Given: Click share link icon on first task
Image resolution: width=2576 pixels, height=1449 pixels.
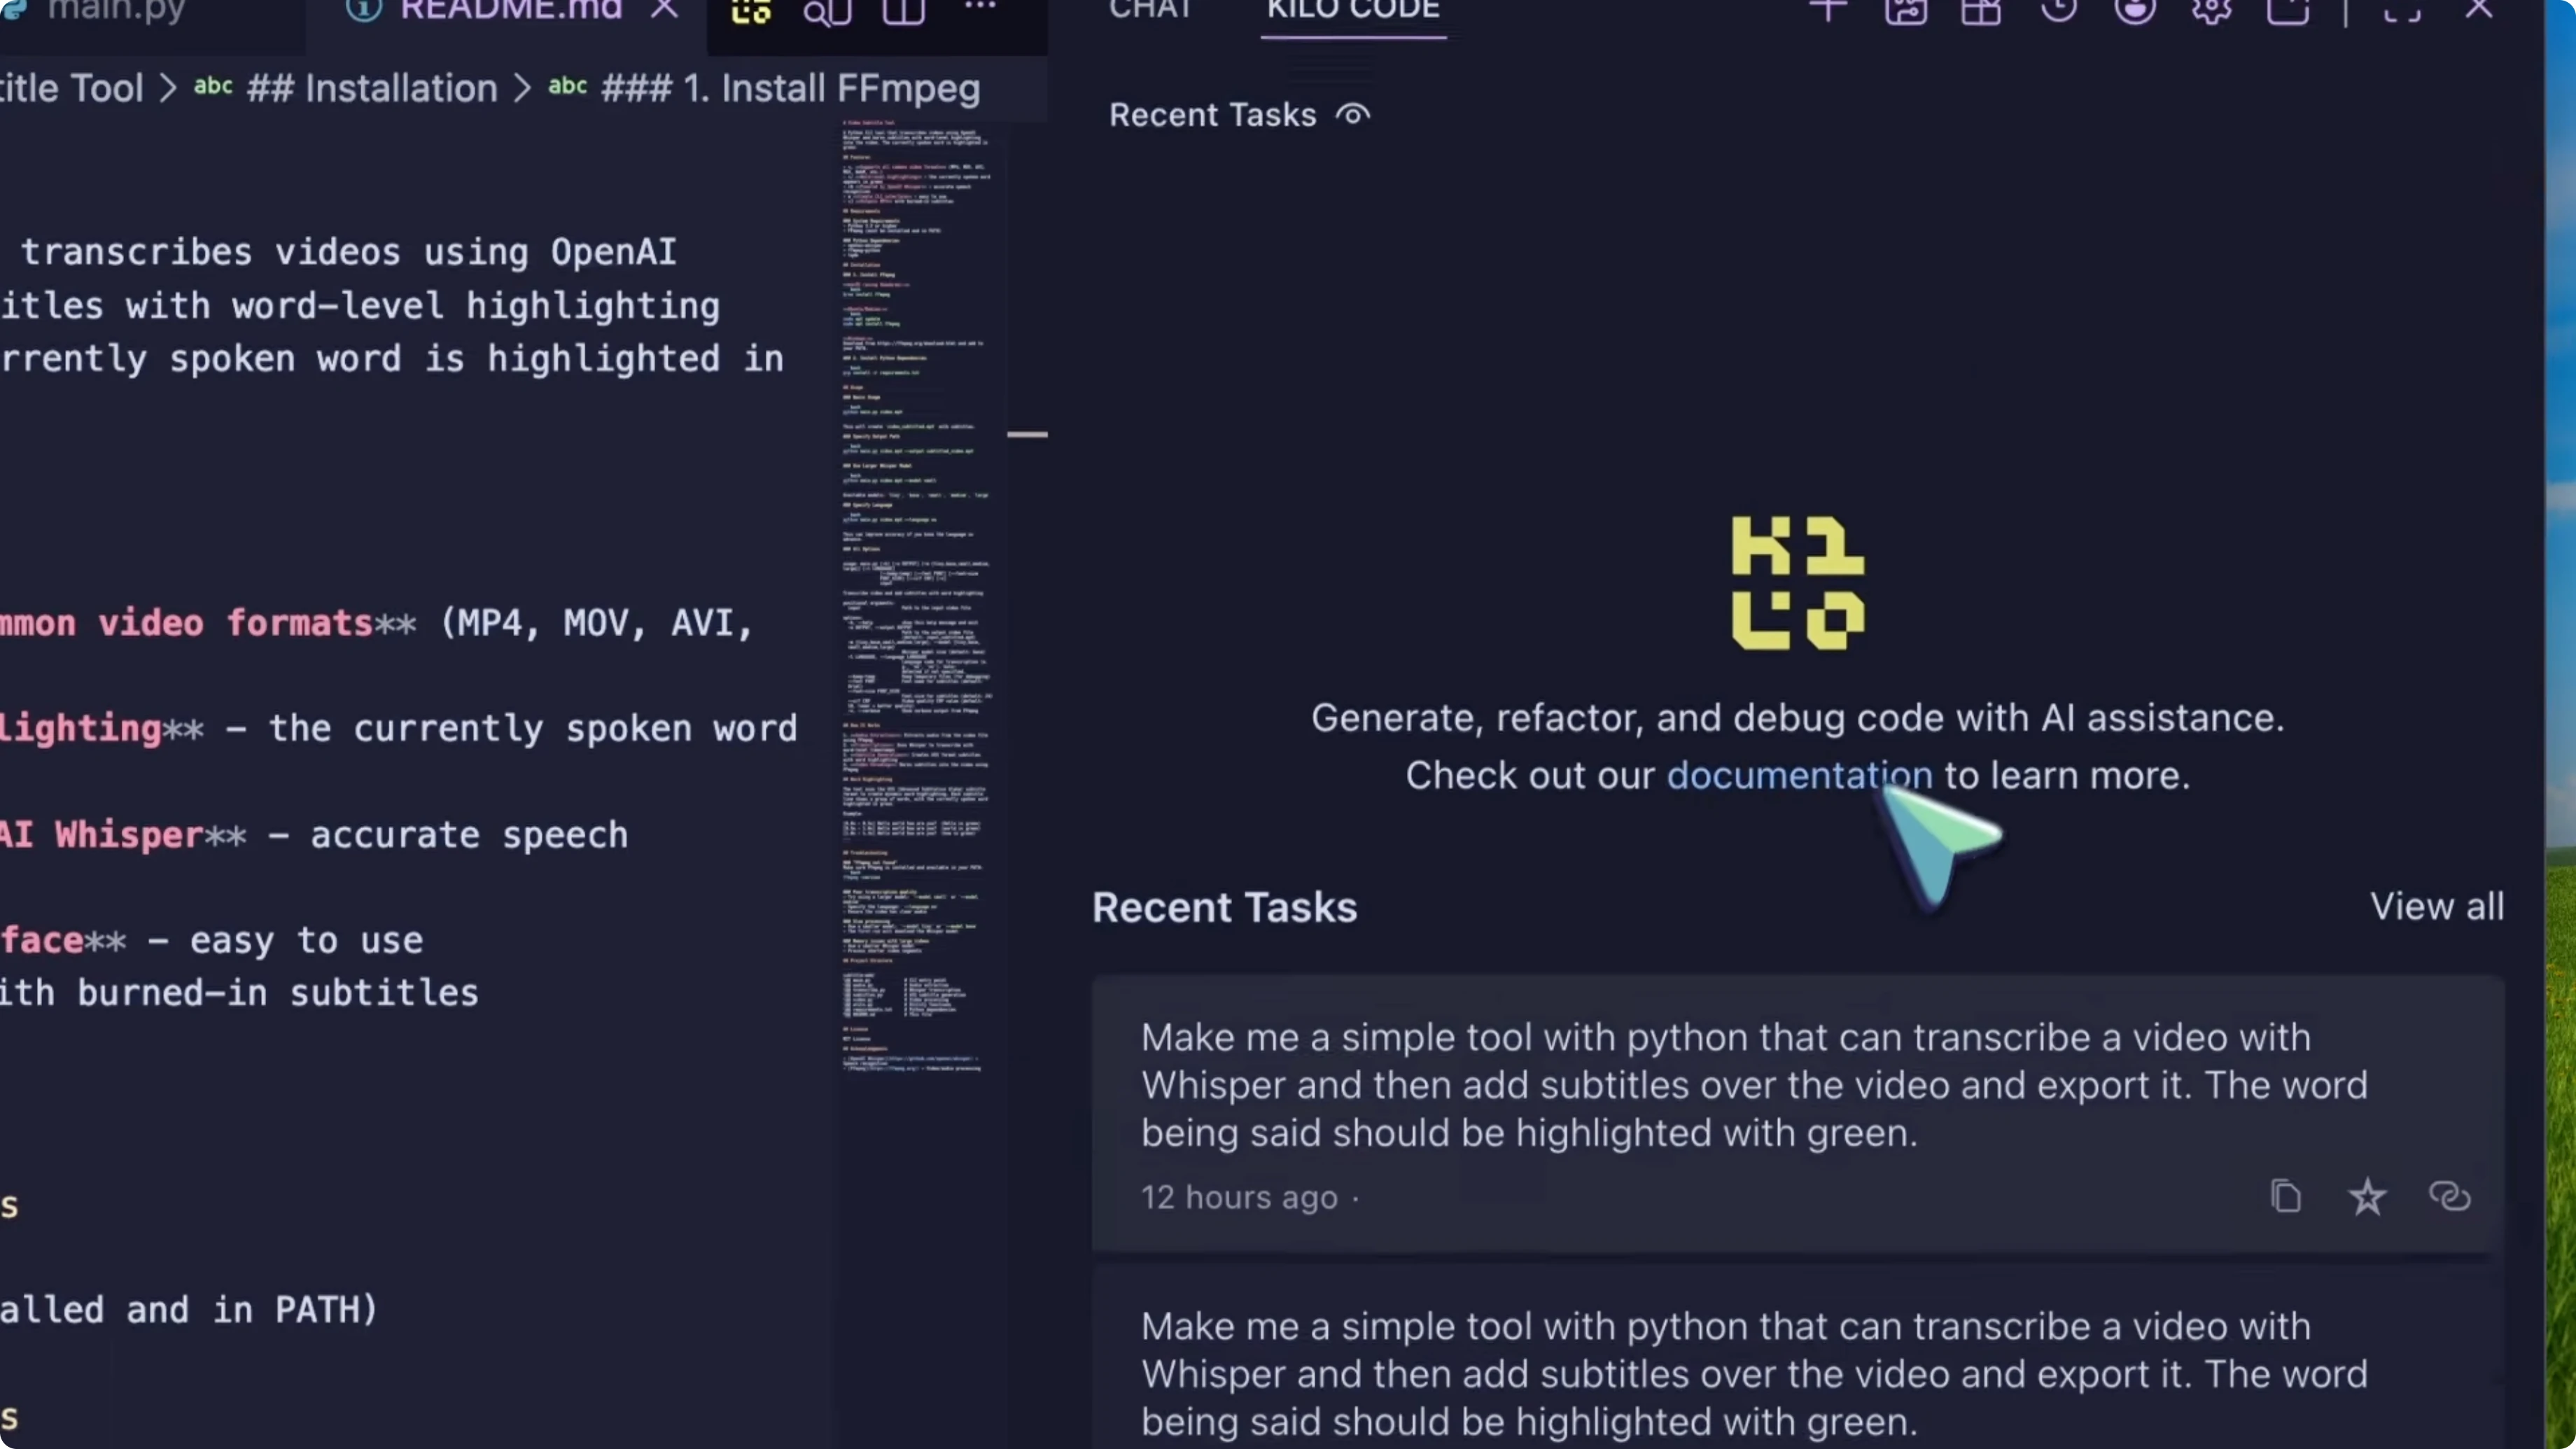Looking at the screenshot, I should 2449,1197.
